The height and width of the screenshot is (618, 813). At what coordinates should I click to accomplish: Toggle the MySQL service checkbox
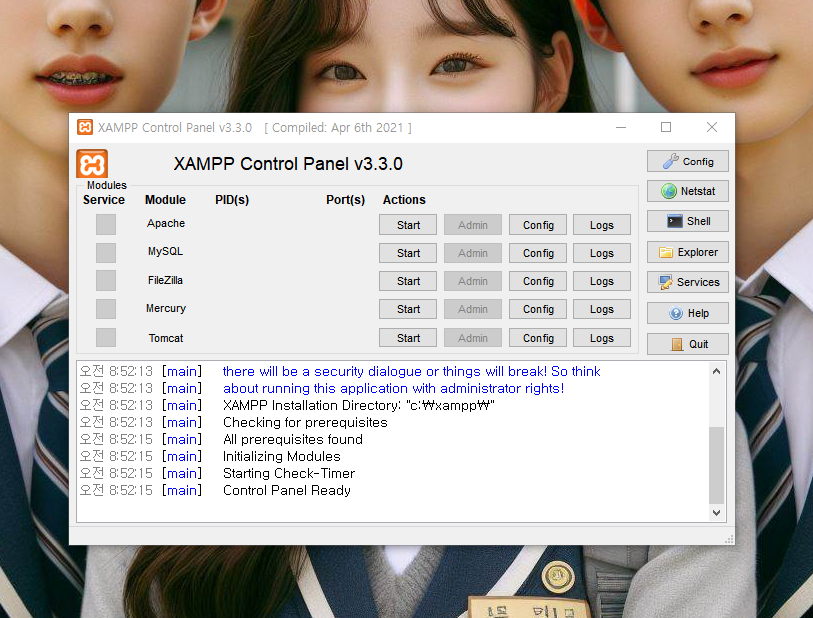point(106,252)
